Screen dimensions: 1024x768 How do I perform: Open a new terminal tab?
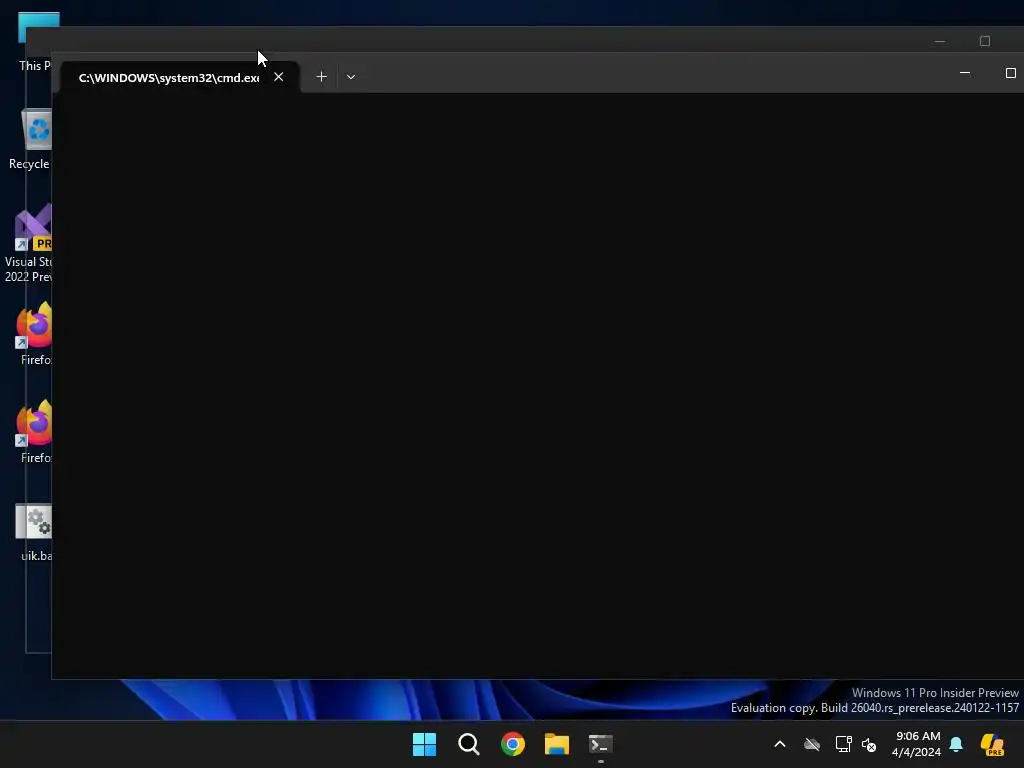click(321, 77)
